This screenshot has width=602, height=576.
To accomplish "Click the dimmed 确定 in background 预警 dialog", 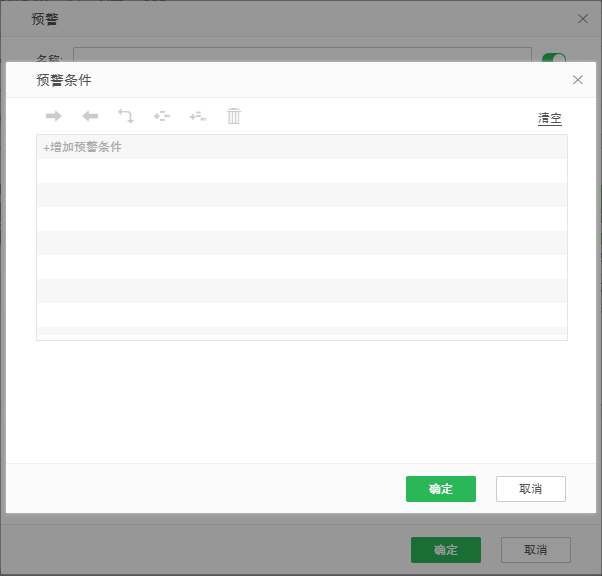I will click(446, 550).
